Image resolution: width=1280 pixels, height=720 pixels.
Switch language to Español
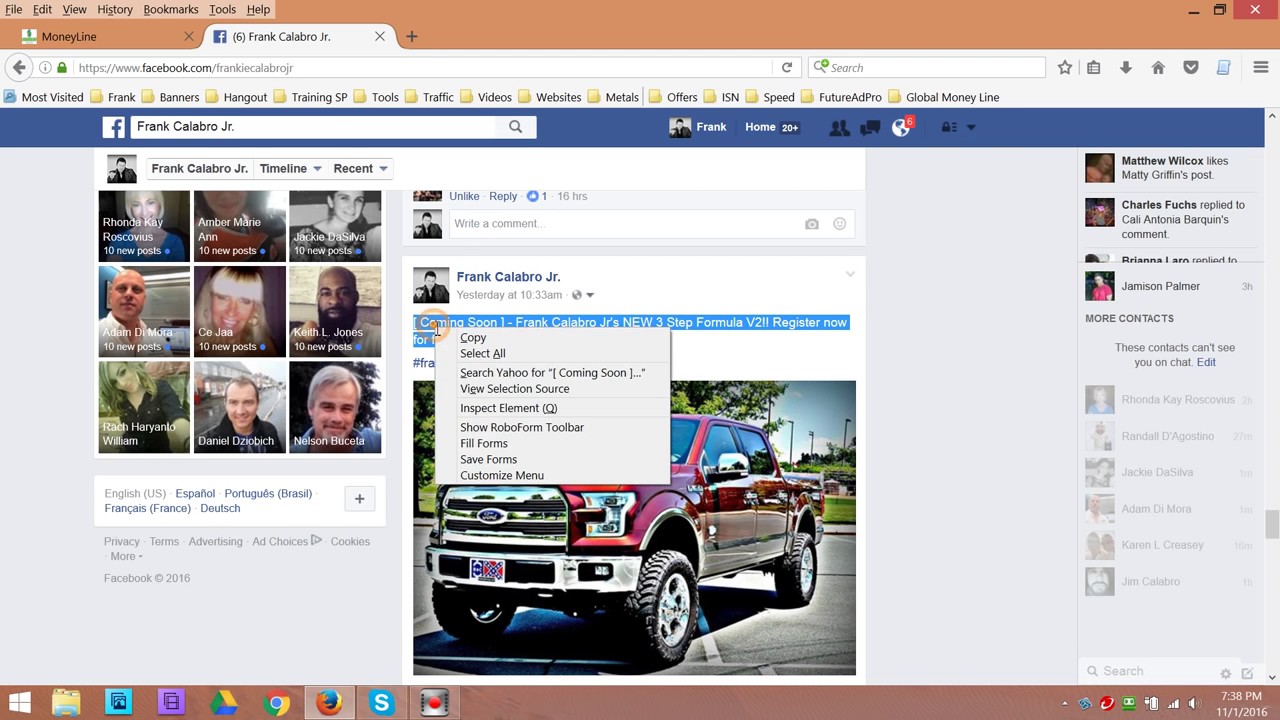click(195, 493)
